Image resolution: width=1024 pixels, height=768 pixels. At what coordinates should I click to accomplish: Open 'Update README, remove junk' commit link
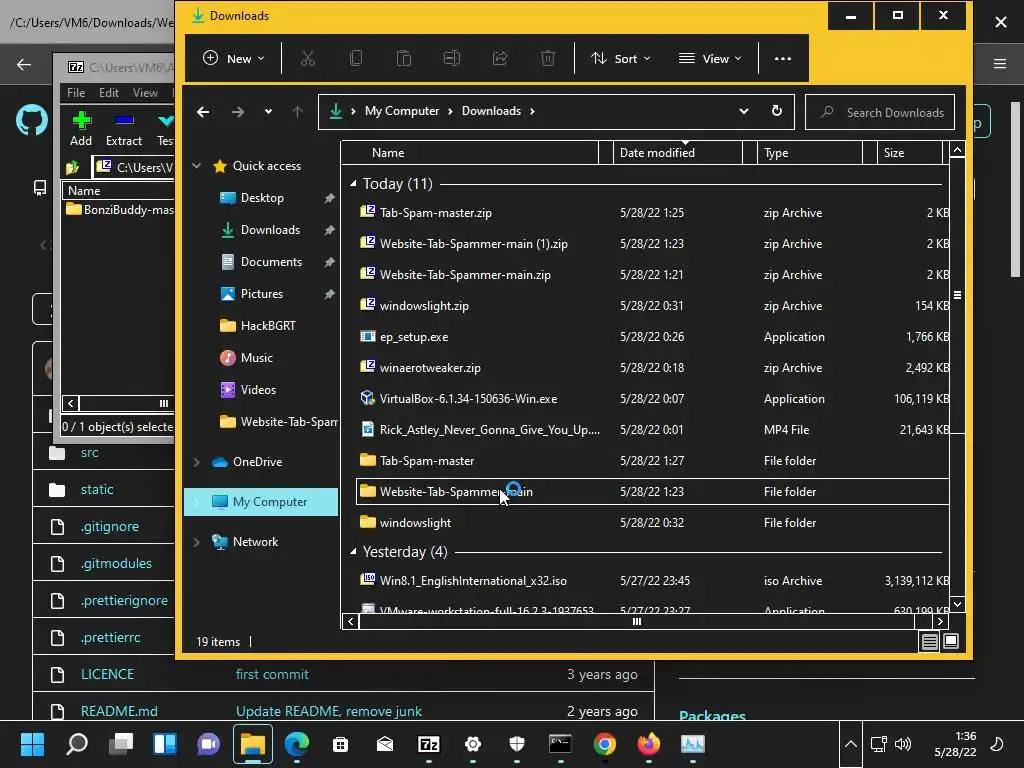[x=328, y=711]
